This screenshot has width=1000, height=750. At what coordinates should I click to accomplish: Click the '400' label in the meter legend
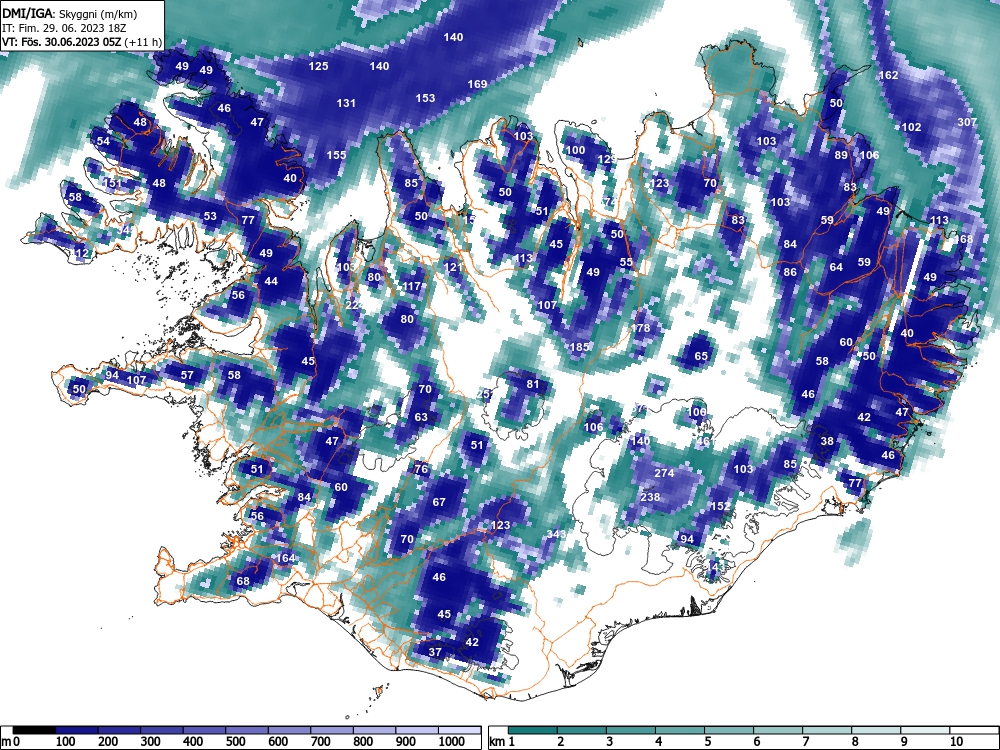193,742
